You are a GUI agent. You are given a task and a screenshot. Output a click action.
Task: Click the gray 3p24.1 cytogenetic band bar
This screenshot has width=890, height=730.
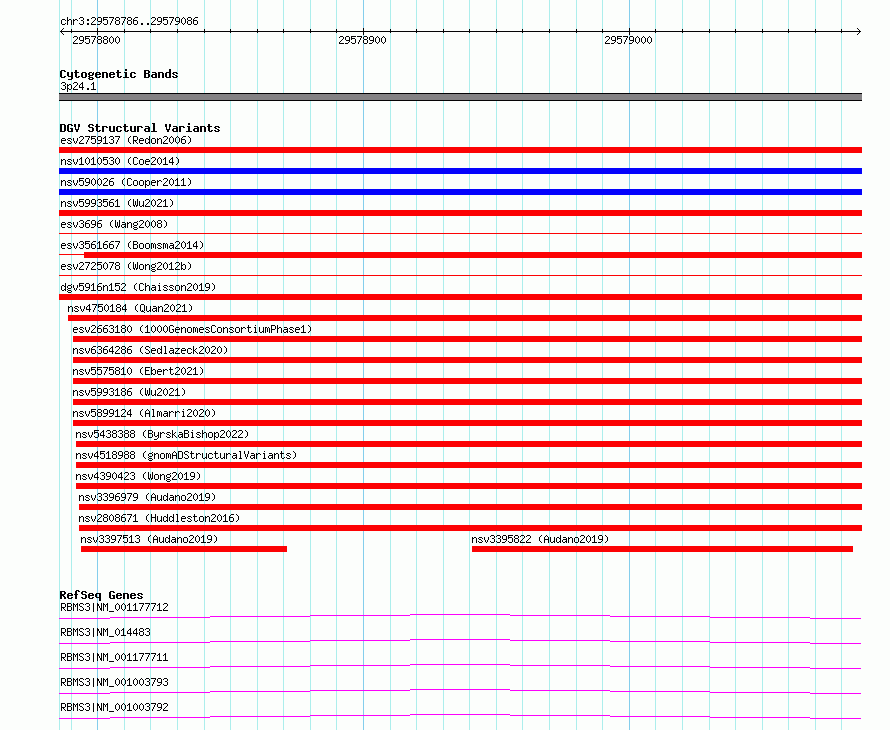[x=460, y=97]
